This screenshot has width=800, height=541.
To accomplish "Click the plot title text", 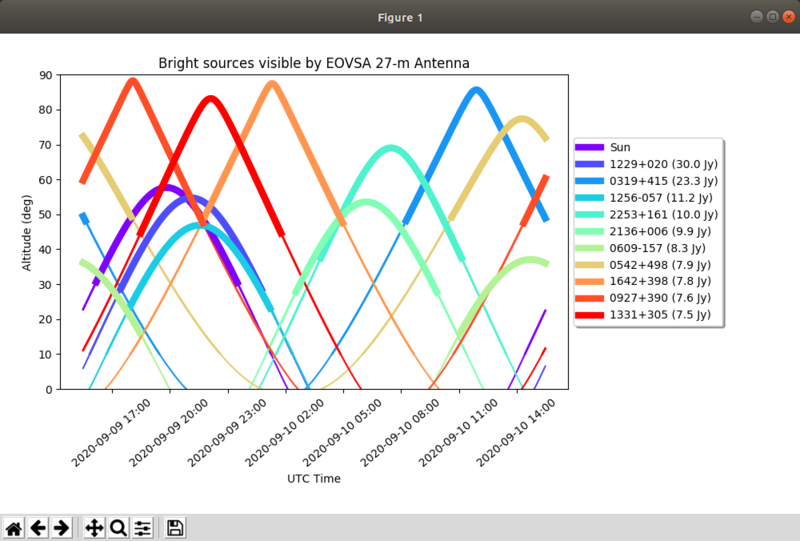I will pos(314,63).
